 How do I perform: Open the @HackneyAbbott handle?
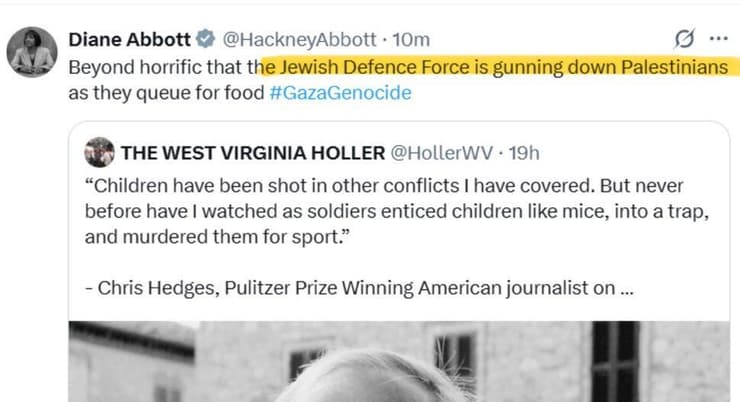coord(298,40)
